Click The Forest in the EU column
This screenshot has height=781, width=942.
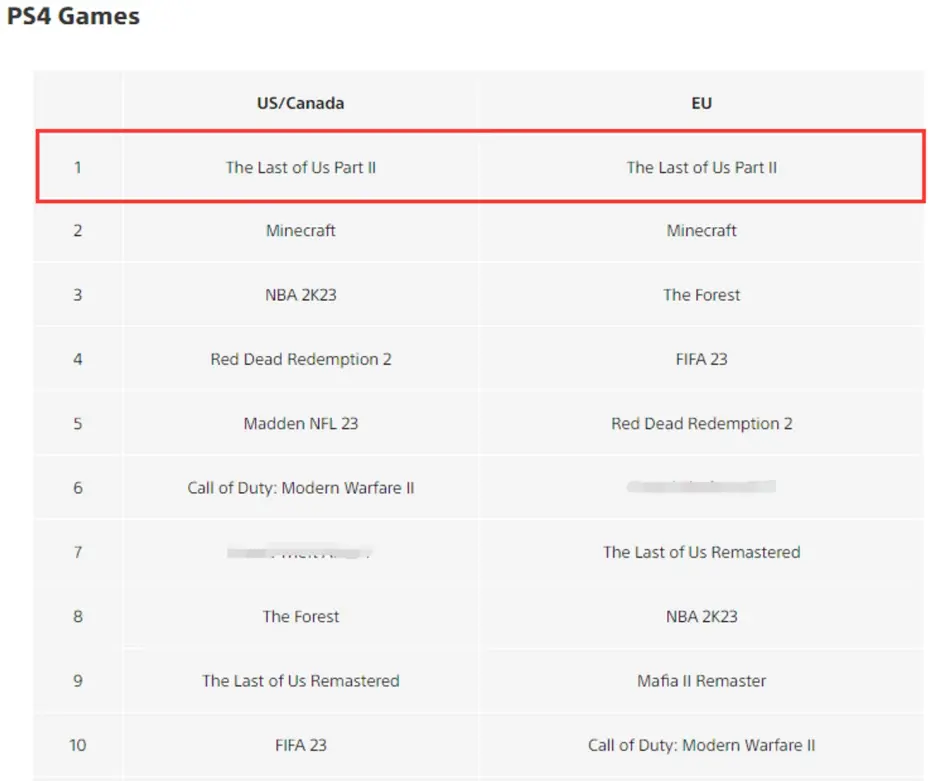pyautogui.click(x=701, y=295)
